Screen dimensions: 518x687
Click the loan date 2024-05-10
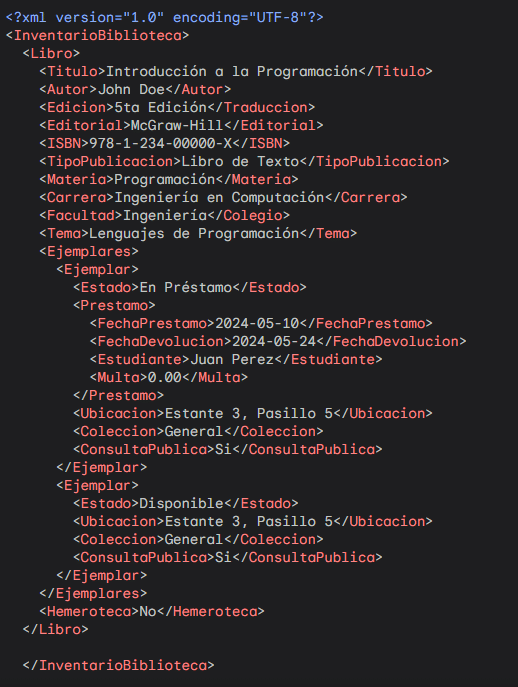coord(257,323)
